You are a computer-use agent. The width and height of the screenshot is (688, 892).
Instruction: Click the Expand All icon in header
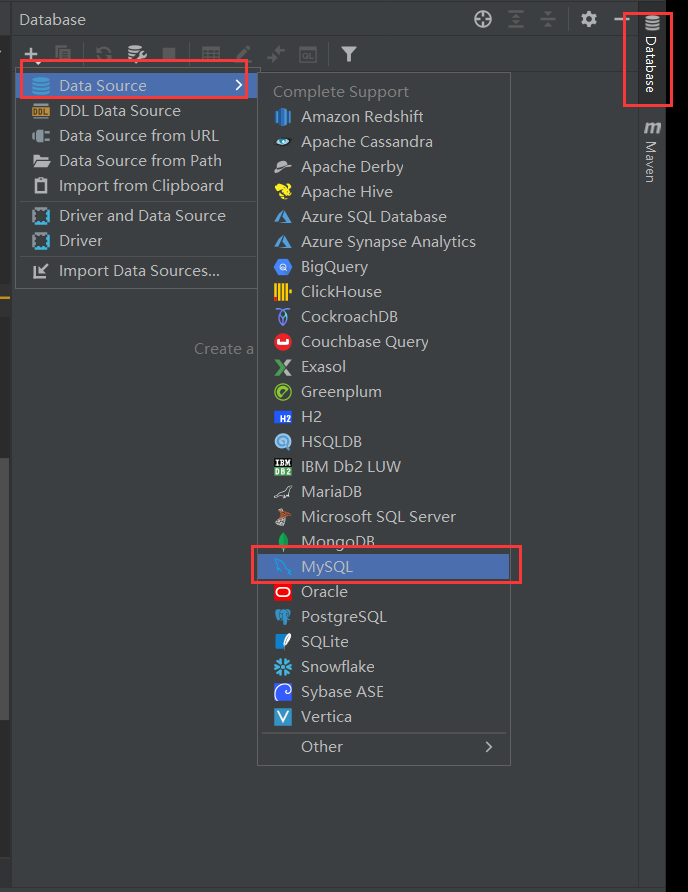pyautogui.click(x=516, y=19)
